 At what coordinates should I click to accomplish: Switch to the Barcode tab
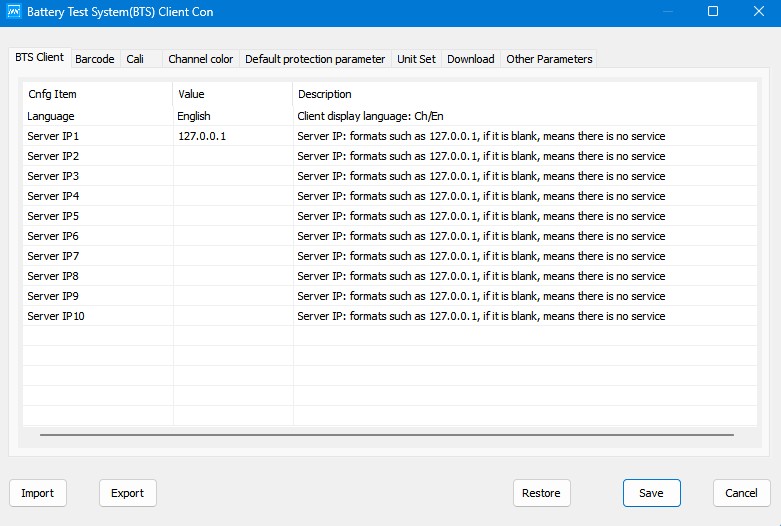(x=95, y=59)
